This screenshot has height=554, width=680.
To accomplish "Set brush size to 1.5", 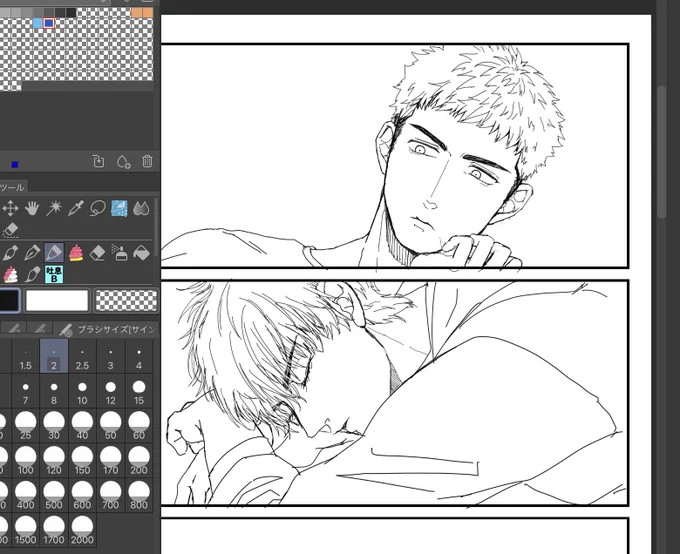I will 26,357.
